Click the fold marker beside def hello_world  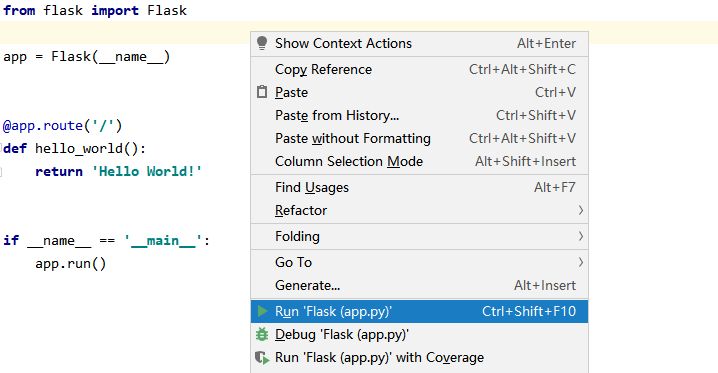[1, 148]
